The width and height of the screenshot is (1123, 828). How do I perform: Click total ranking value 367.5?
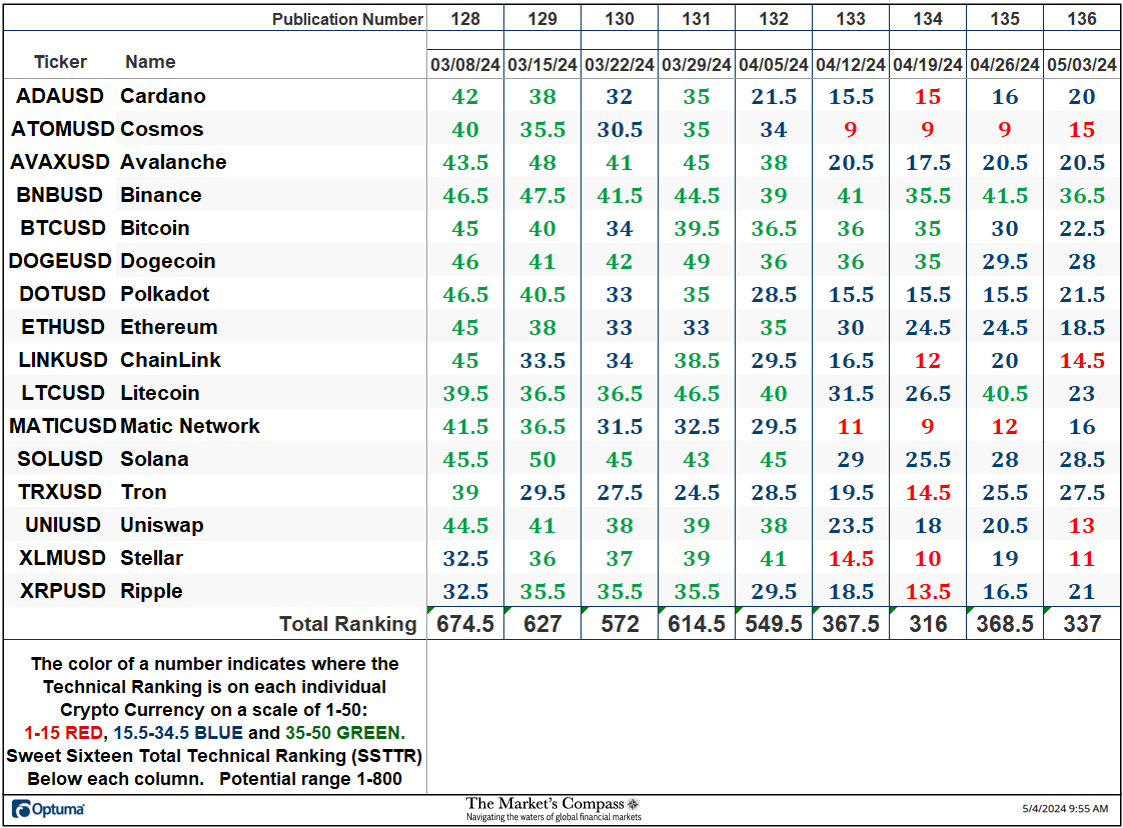[x=851, y=624]
